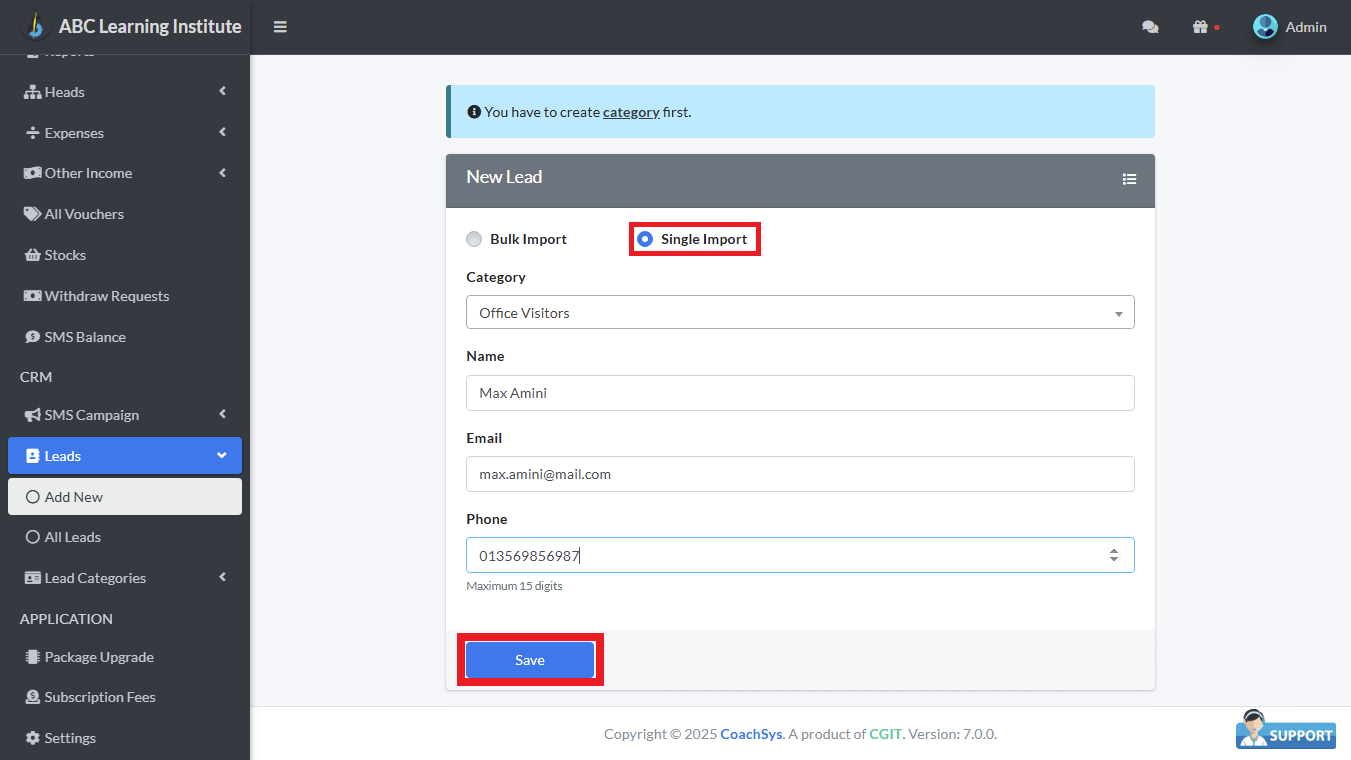
Task: Click the list icon in New Lead header
Action: (1129, 179)
